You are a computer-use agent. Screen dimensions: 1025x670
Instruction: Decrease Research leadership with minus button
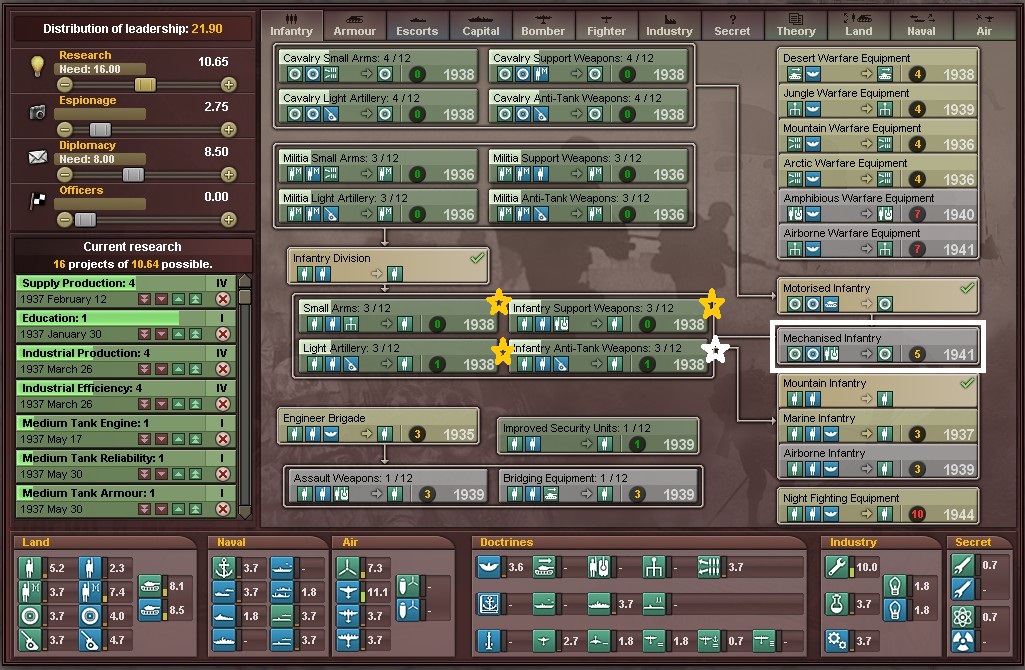pyautogui.click(x=64, y=84)
